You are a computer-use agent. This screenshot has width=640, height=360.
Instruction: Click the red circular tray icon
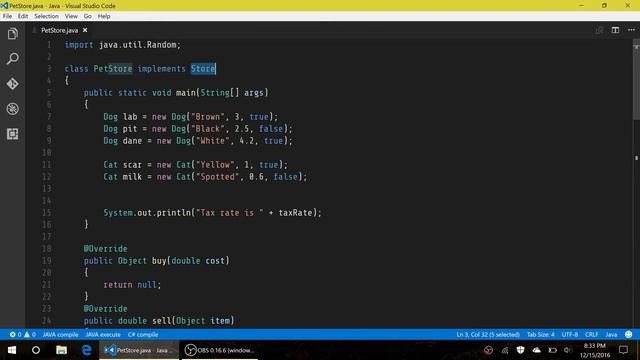click(x=488, y=350)
